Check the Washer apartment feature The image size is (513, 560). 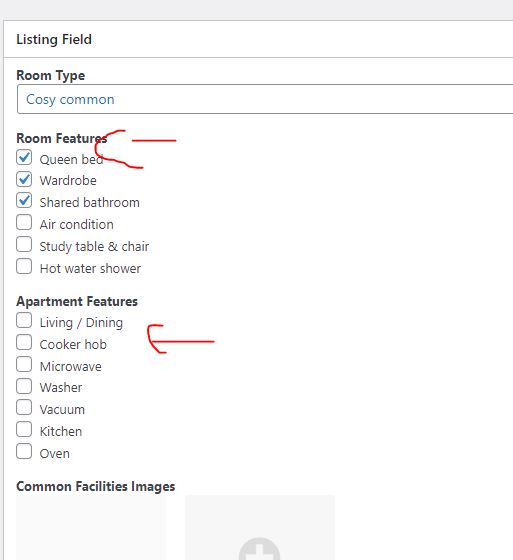coord(24,386)
